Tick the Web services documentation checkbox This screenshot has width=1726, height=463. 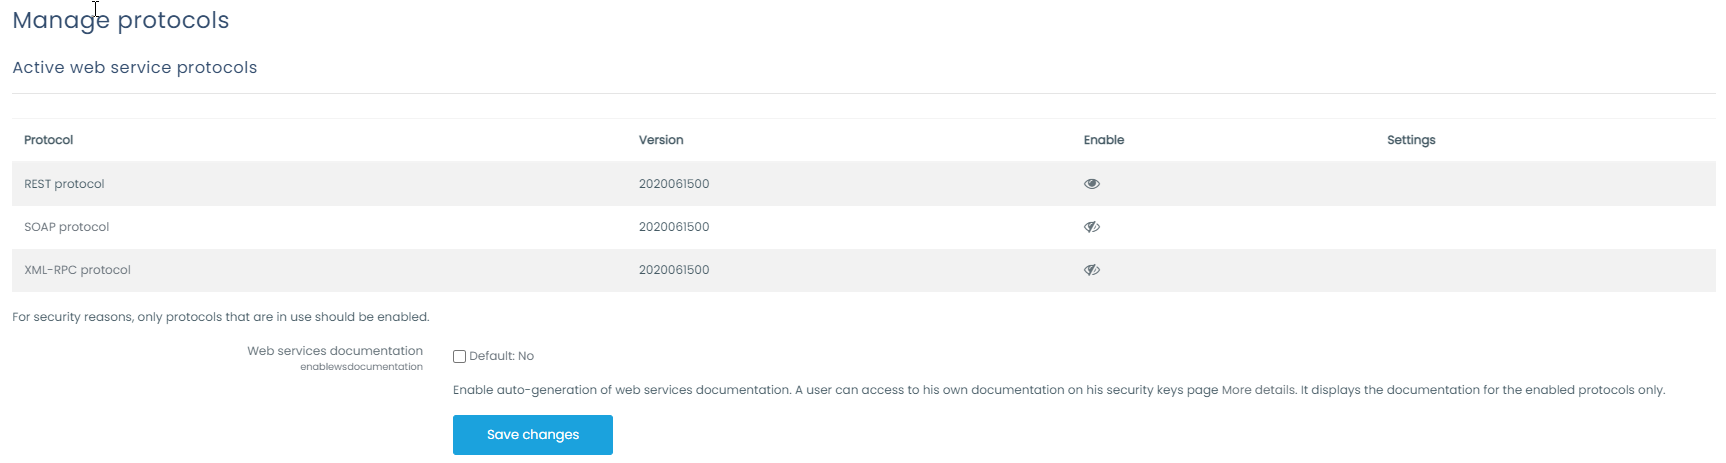click(460, 357)
